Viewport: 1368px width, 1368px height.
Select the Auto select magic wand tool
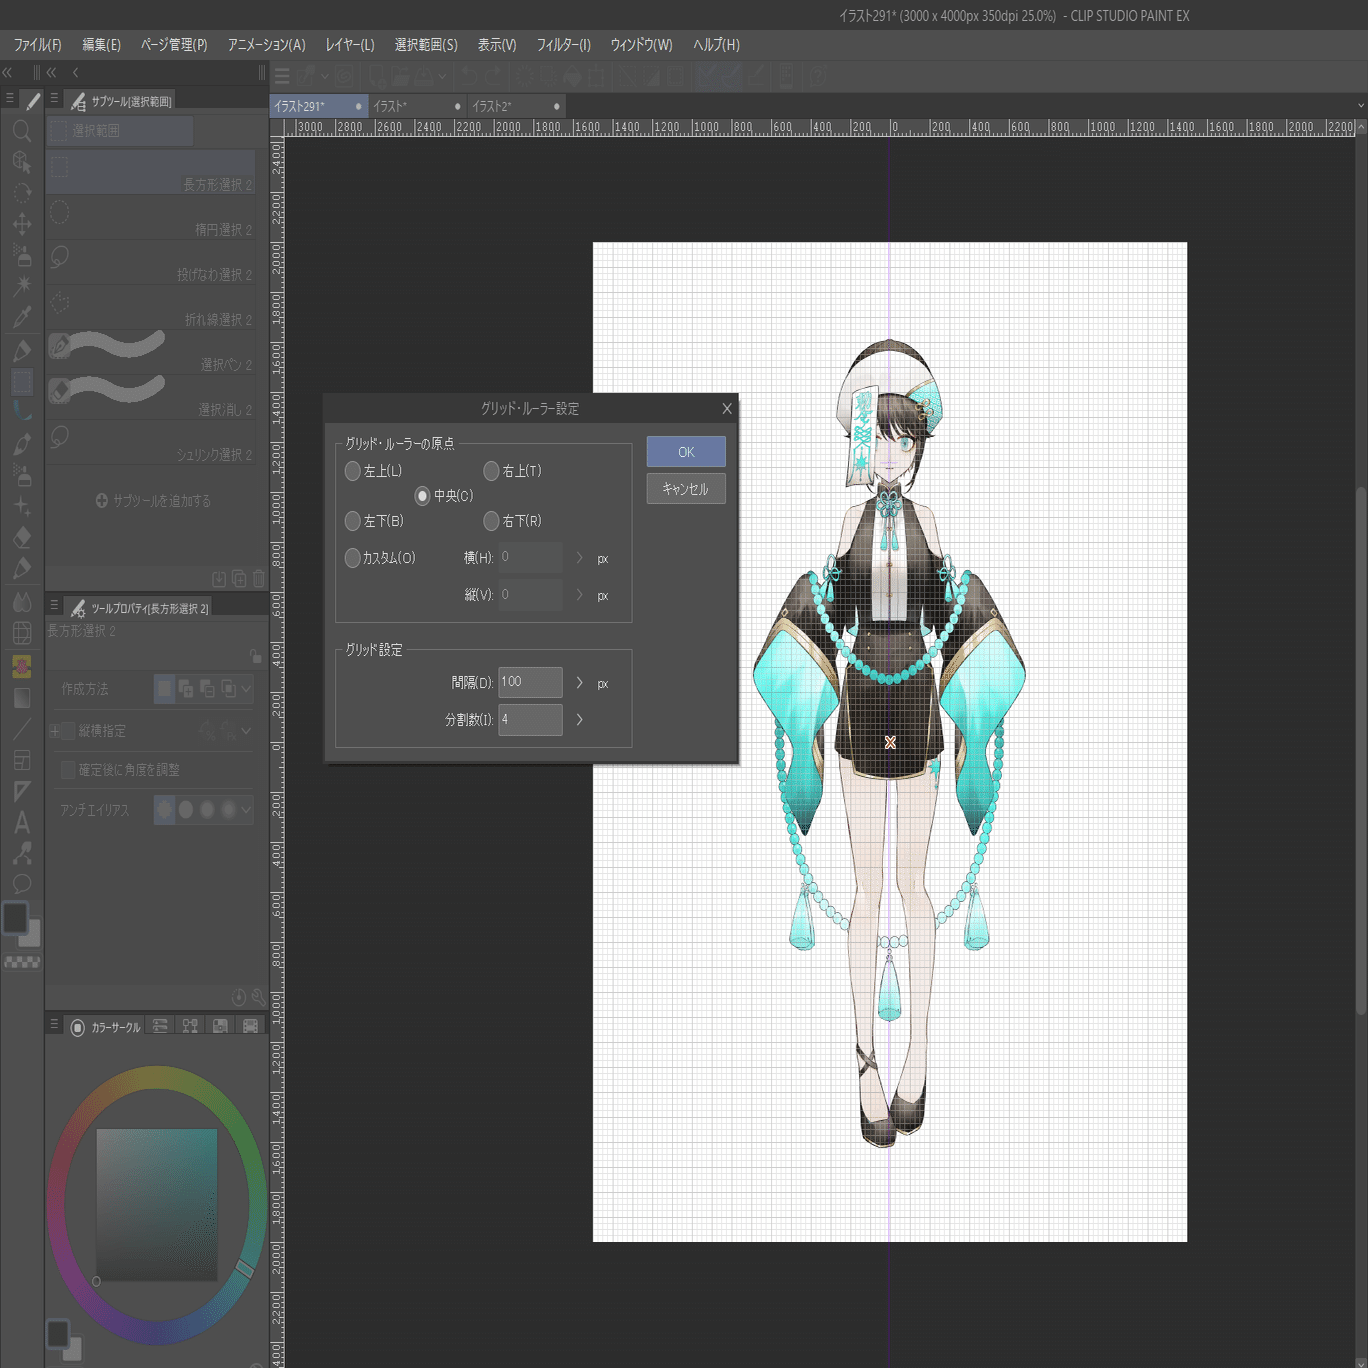[22, 286]
